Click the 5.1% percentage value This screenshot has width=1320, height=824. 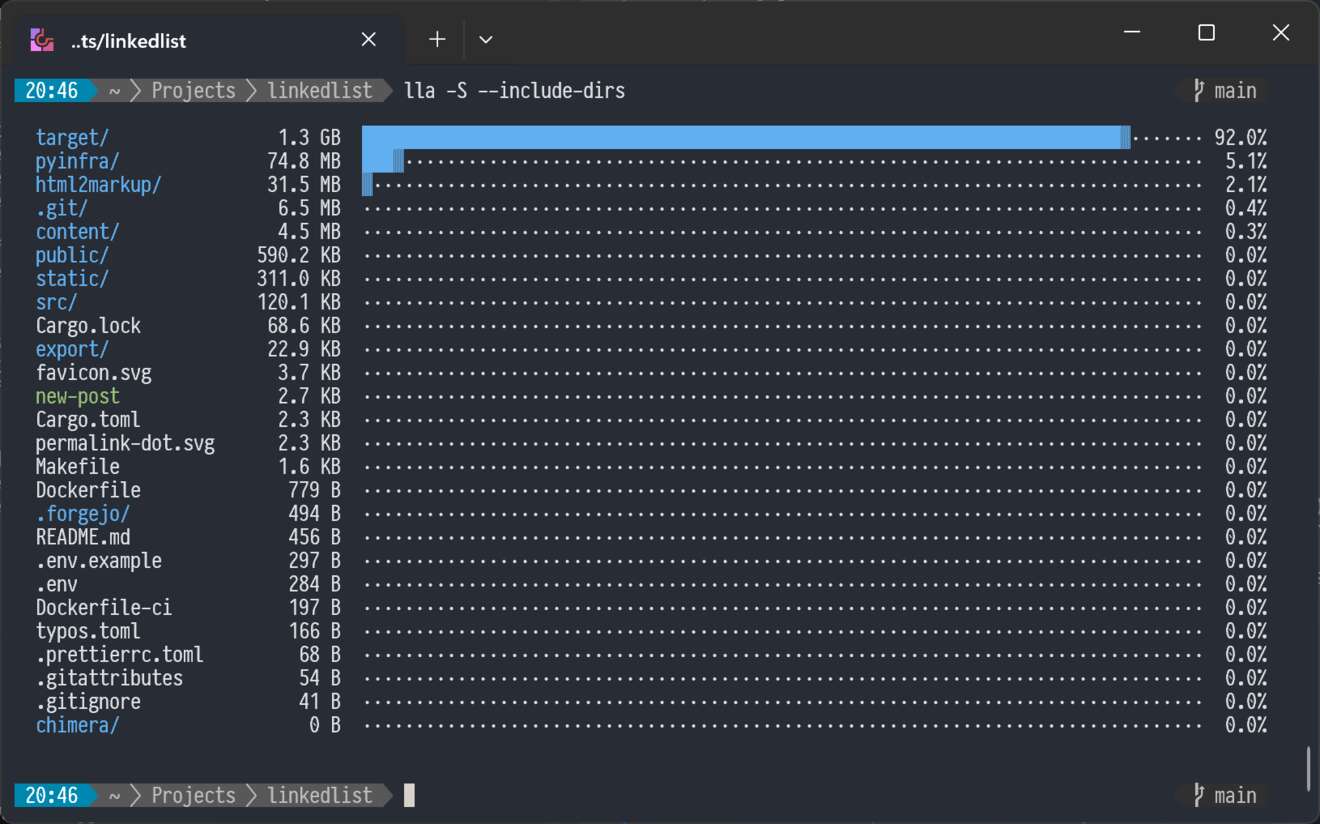tap(1246, 161)
